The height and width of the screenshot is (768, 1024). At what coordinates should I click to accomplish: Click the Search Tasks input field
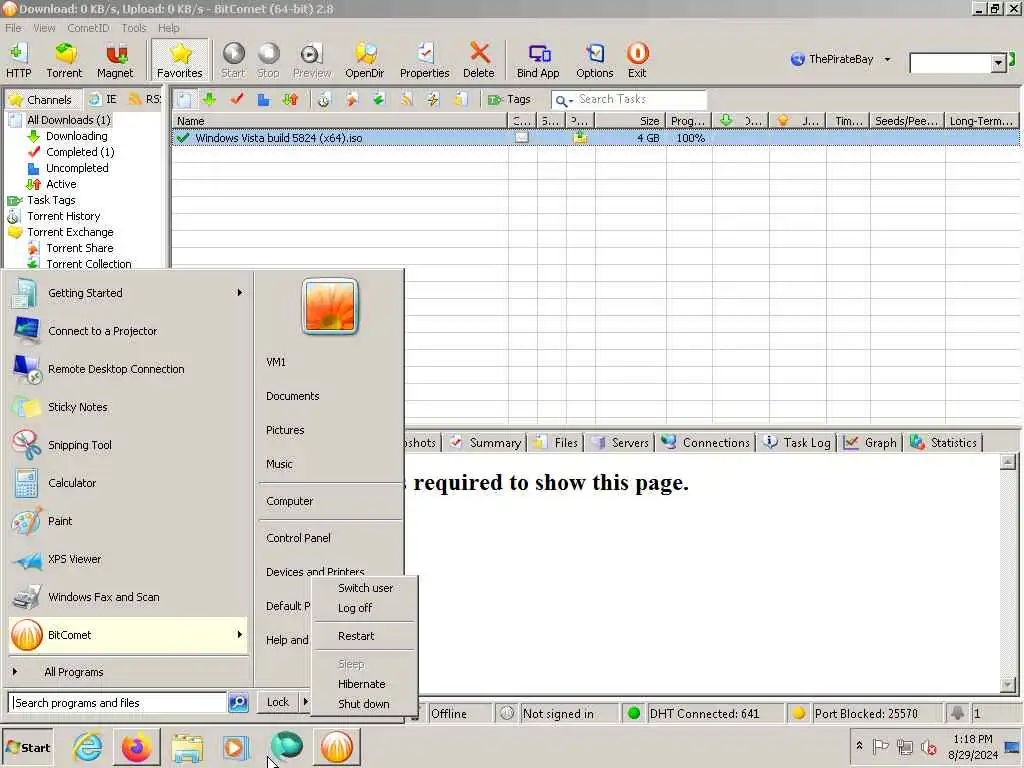(640, 99)
